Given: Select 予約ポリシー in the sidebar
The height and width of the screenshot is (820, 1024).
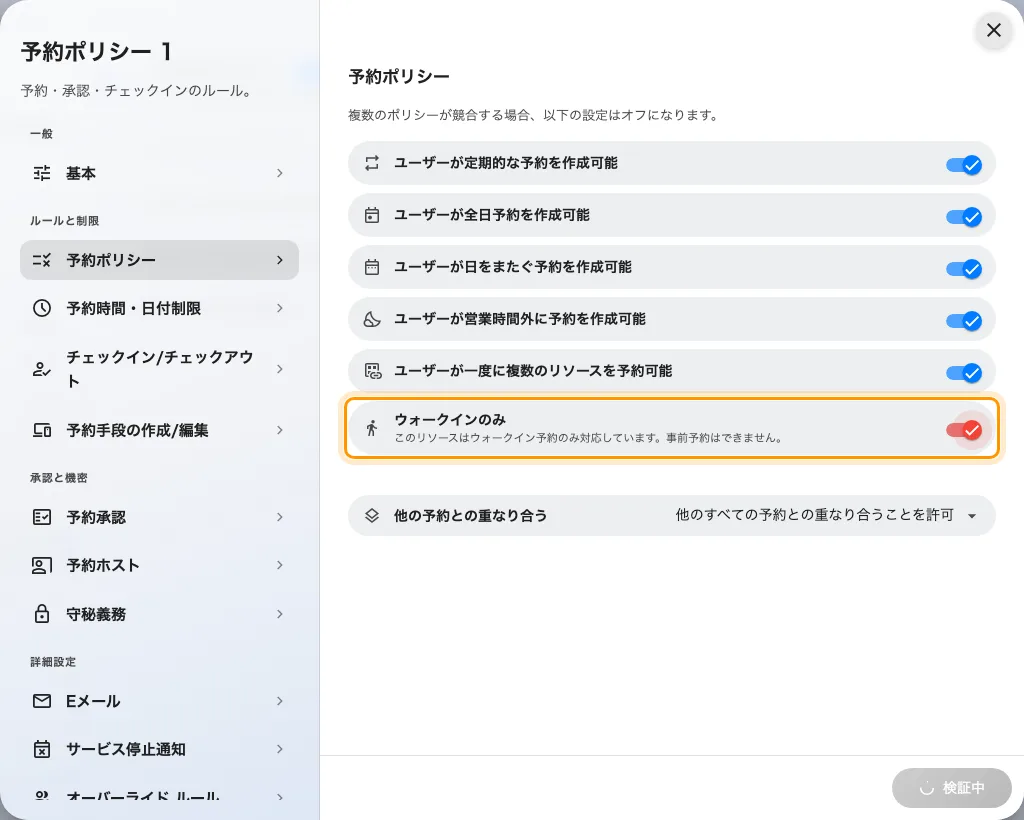Looking at the screenshot, I should 159,260.
